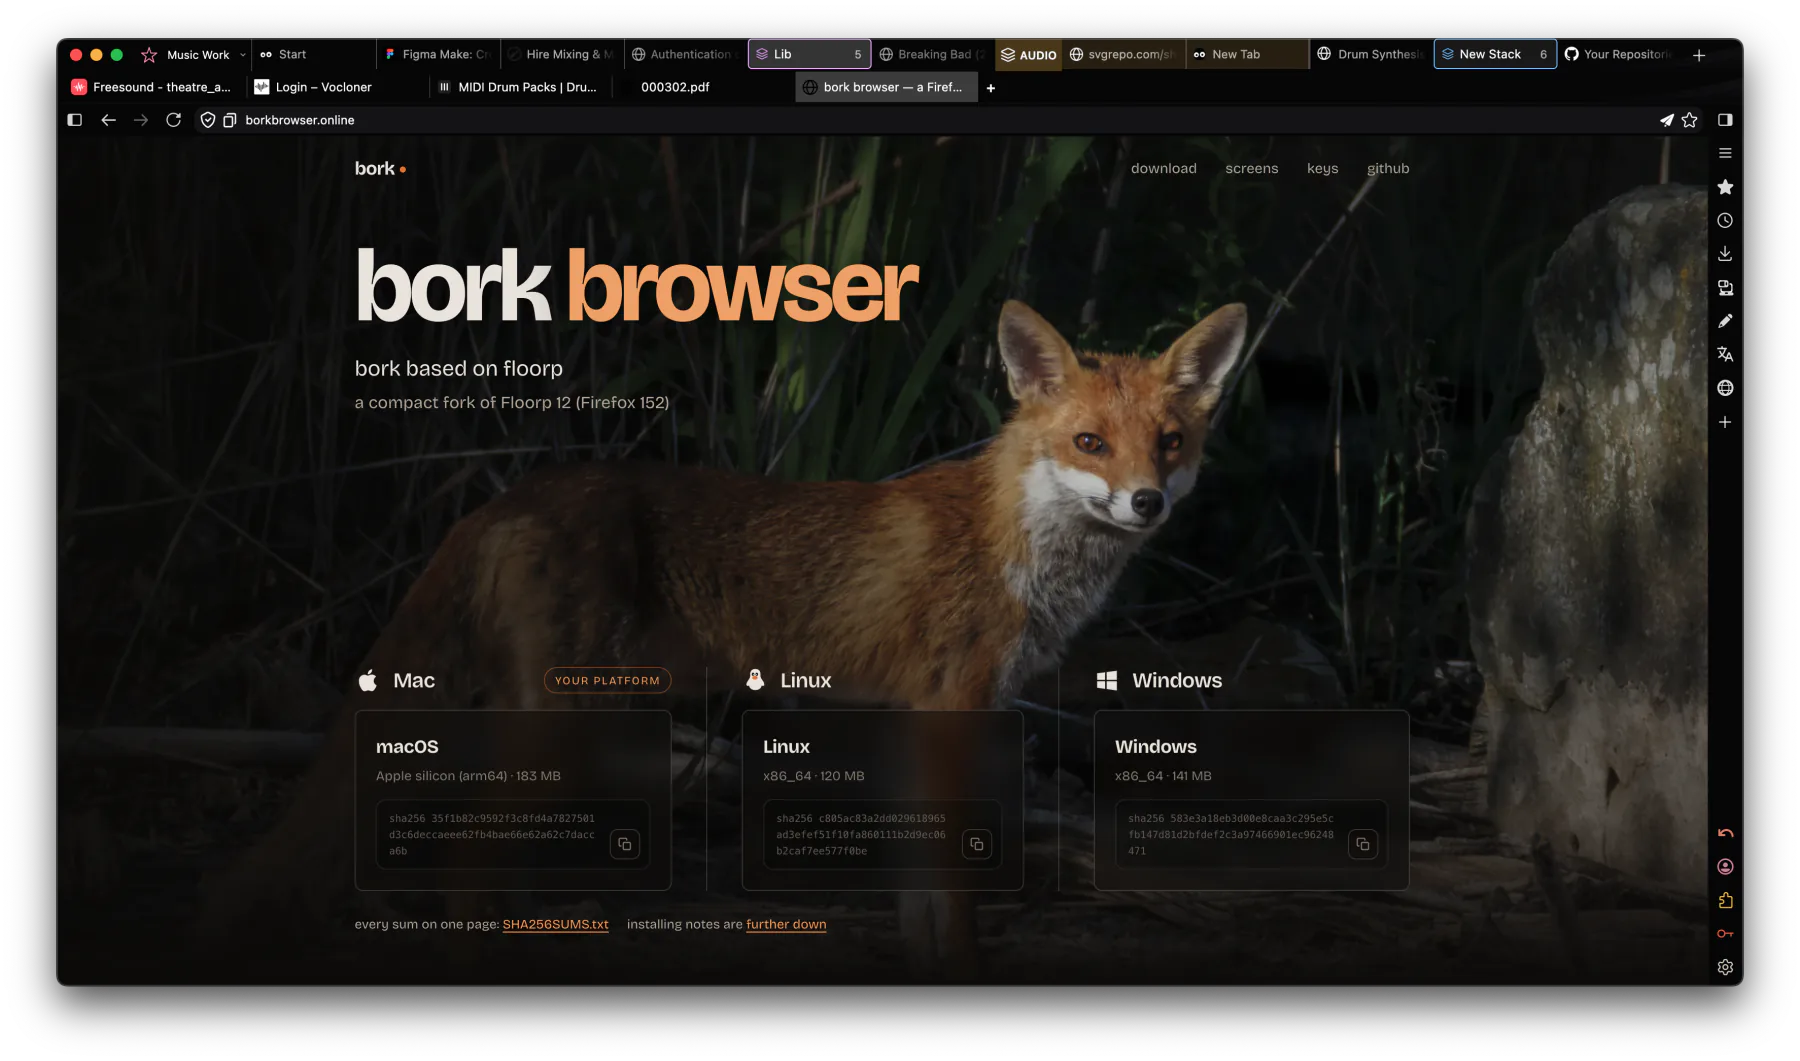Open the sidebar hamburger menu icon
This screenshot has height=1061, width=1800.
[x=1725, y=153]
